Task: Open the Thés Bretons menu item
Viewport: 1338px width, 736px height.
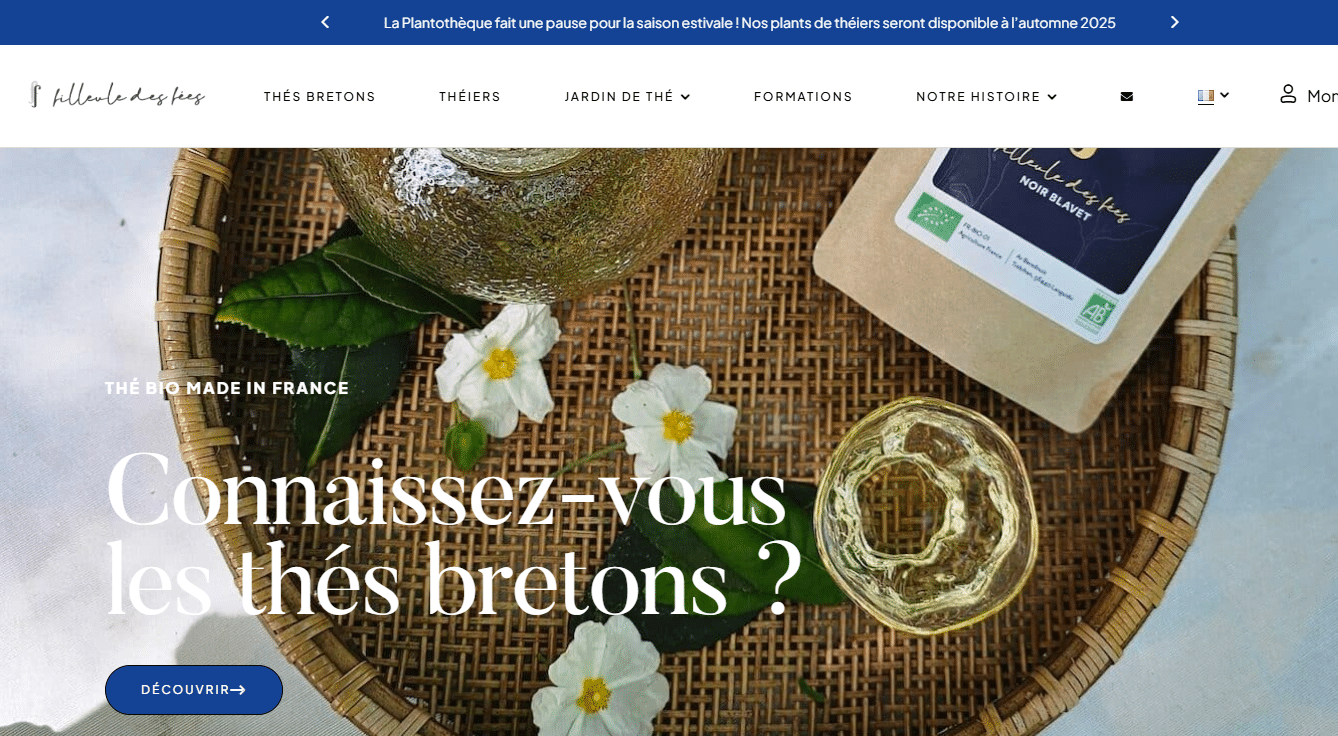Action: coord(320,97)
